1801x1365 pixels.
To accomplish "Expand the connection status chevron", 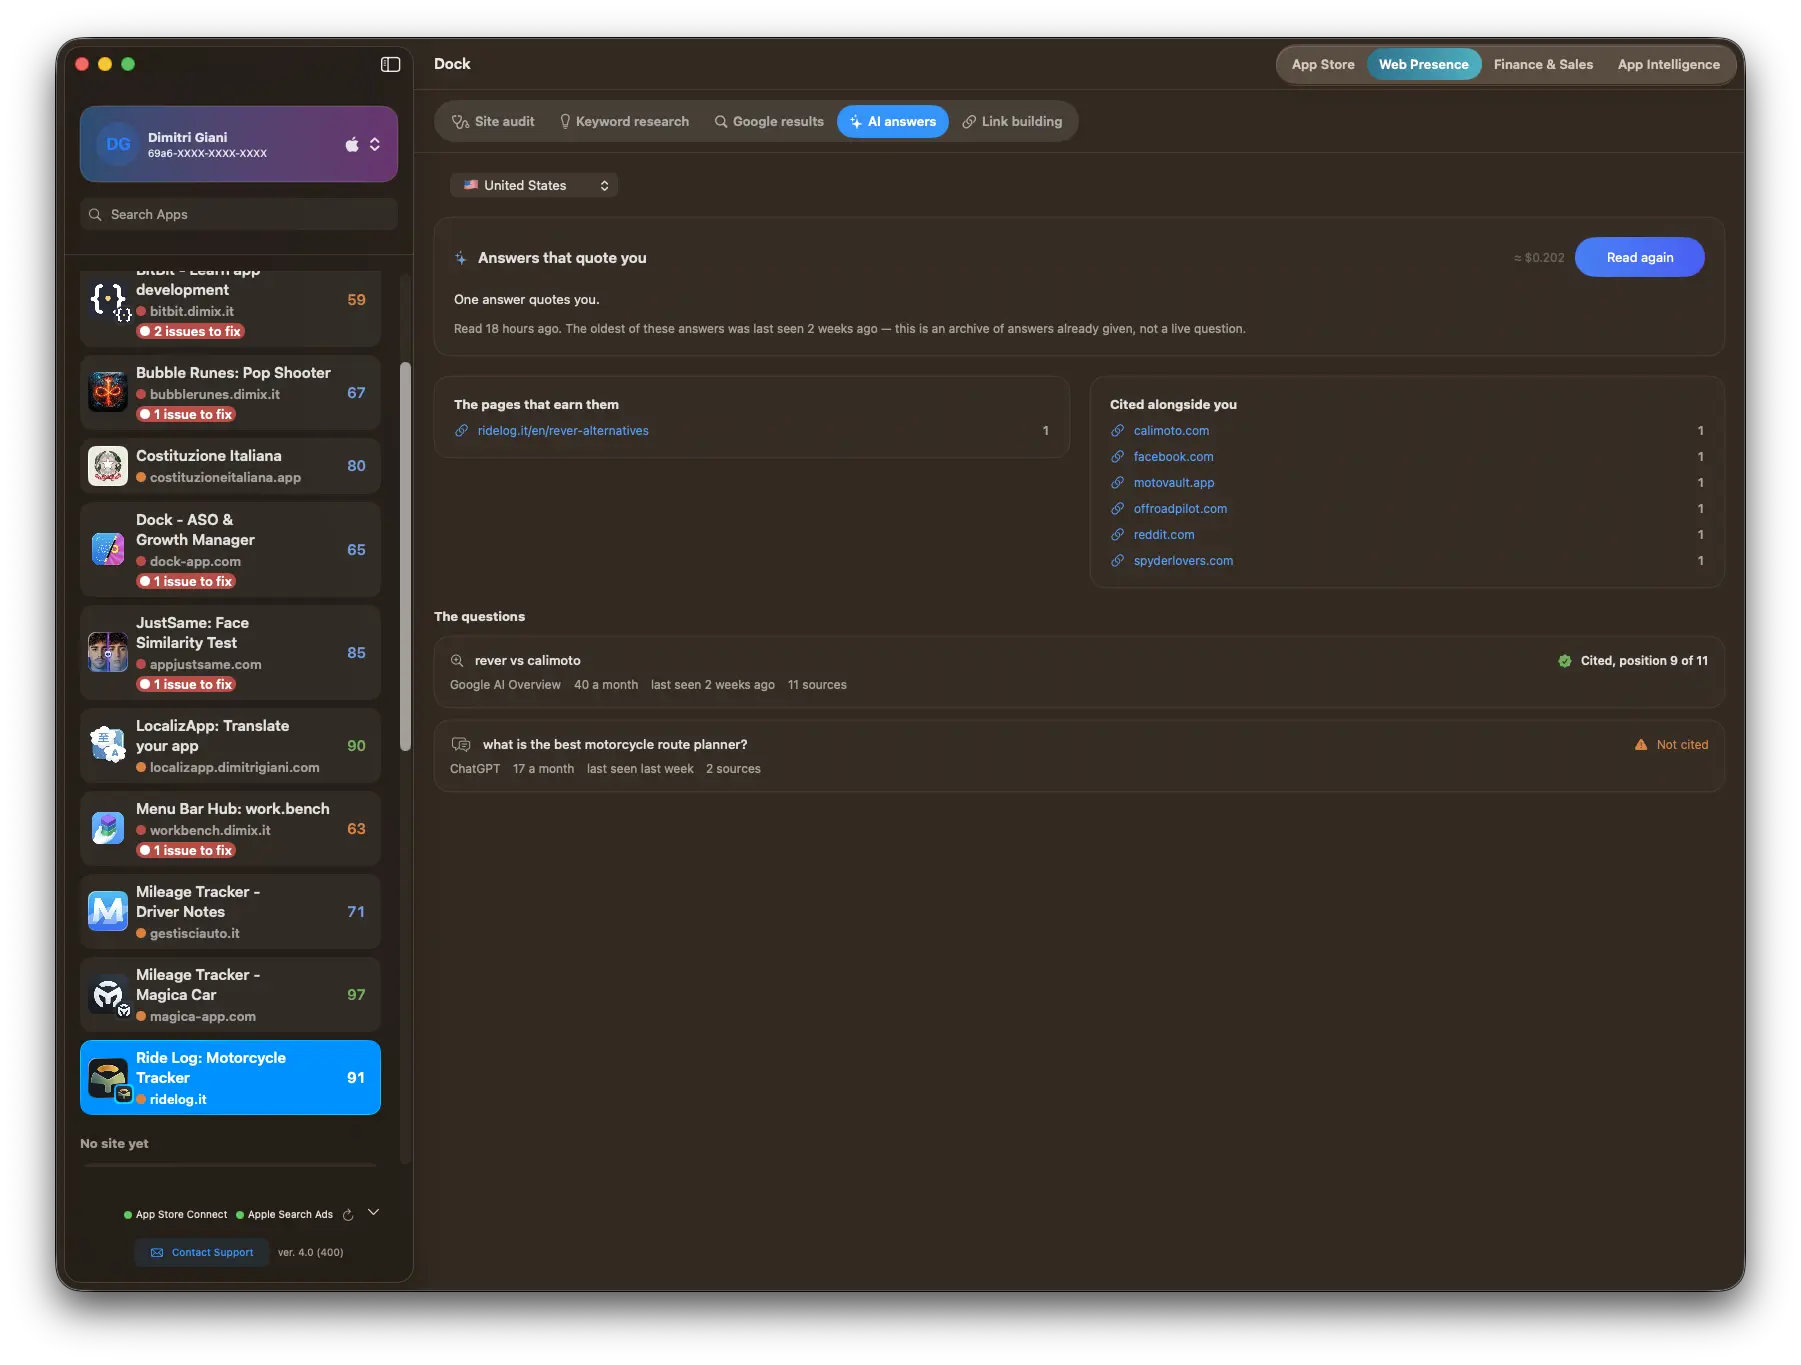I will pos(373,1212).
